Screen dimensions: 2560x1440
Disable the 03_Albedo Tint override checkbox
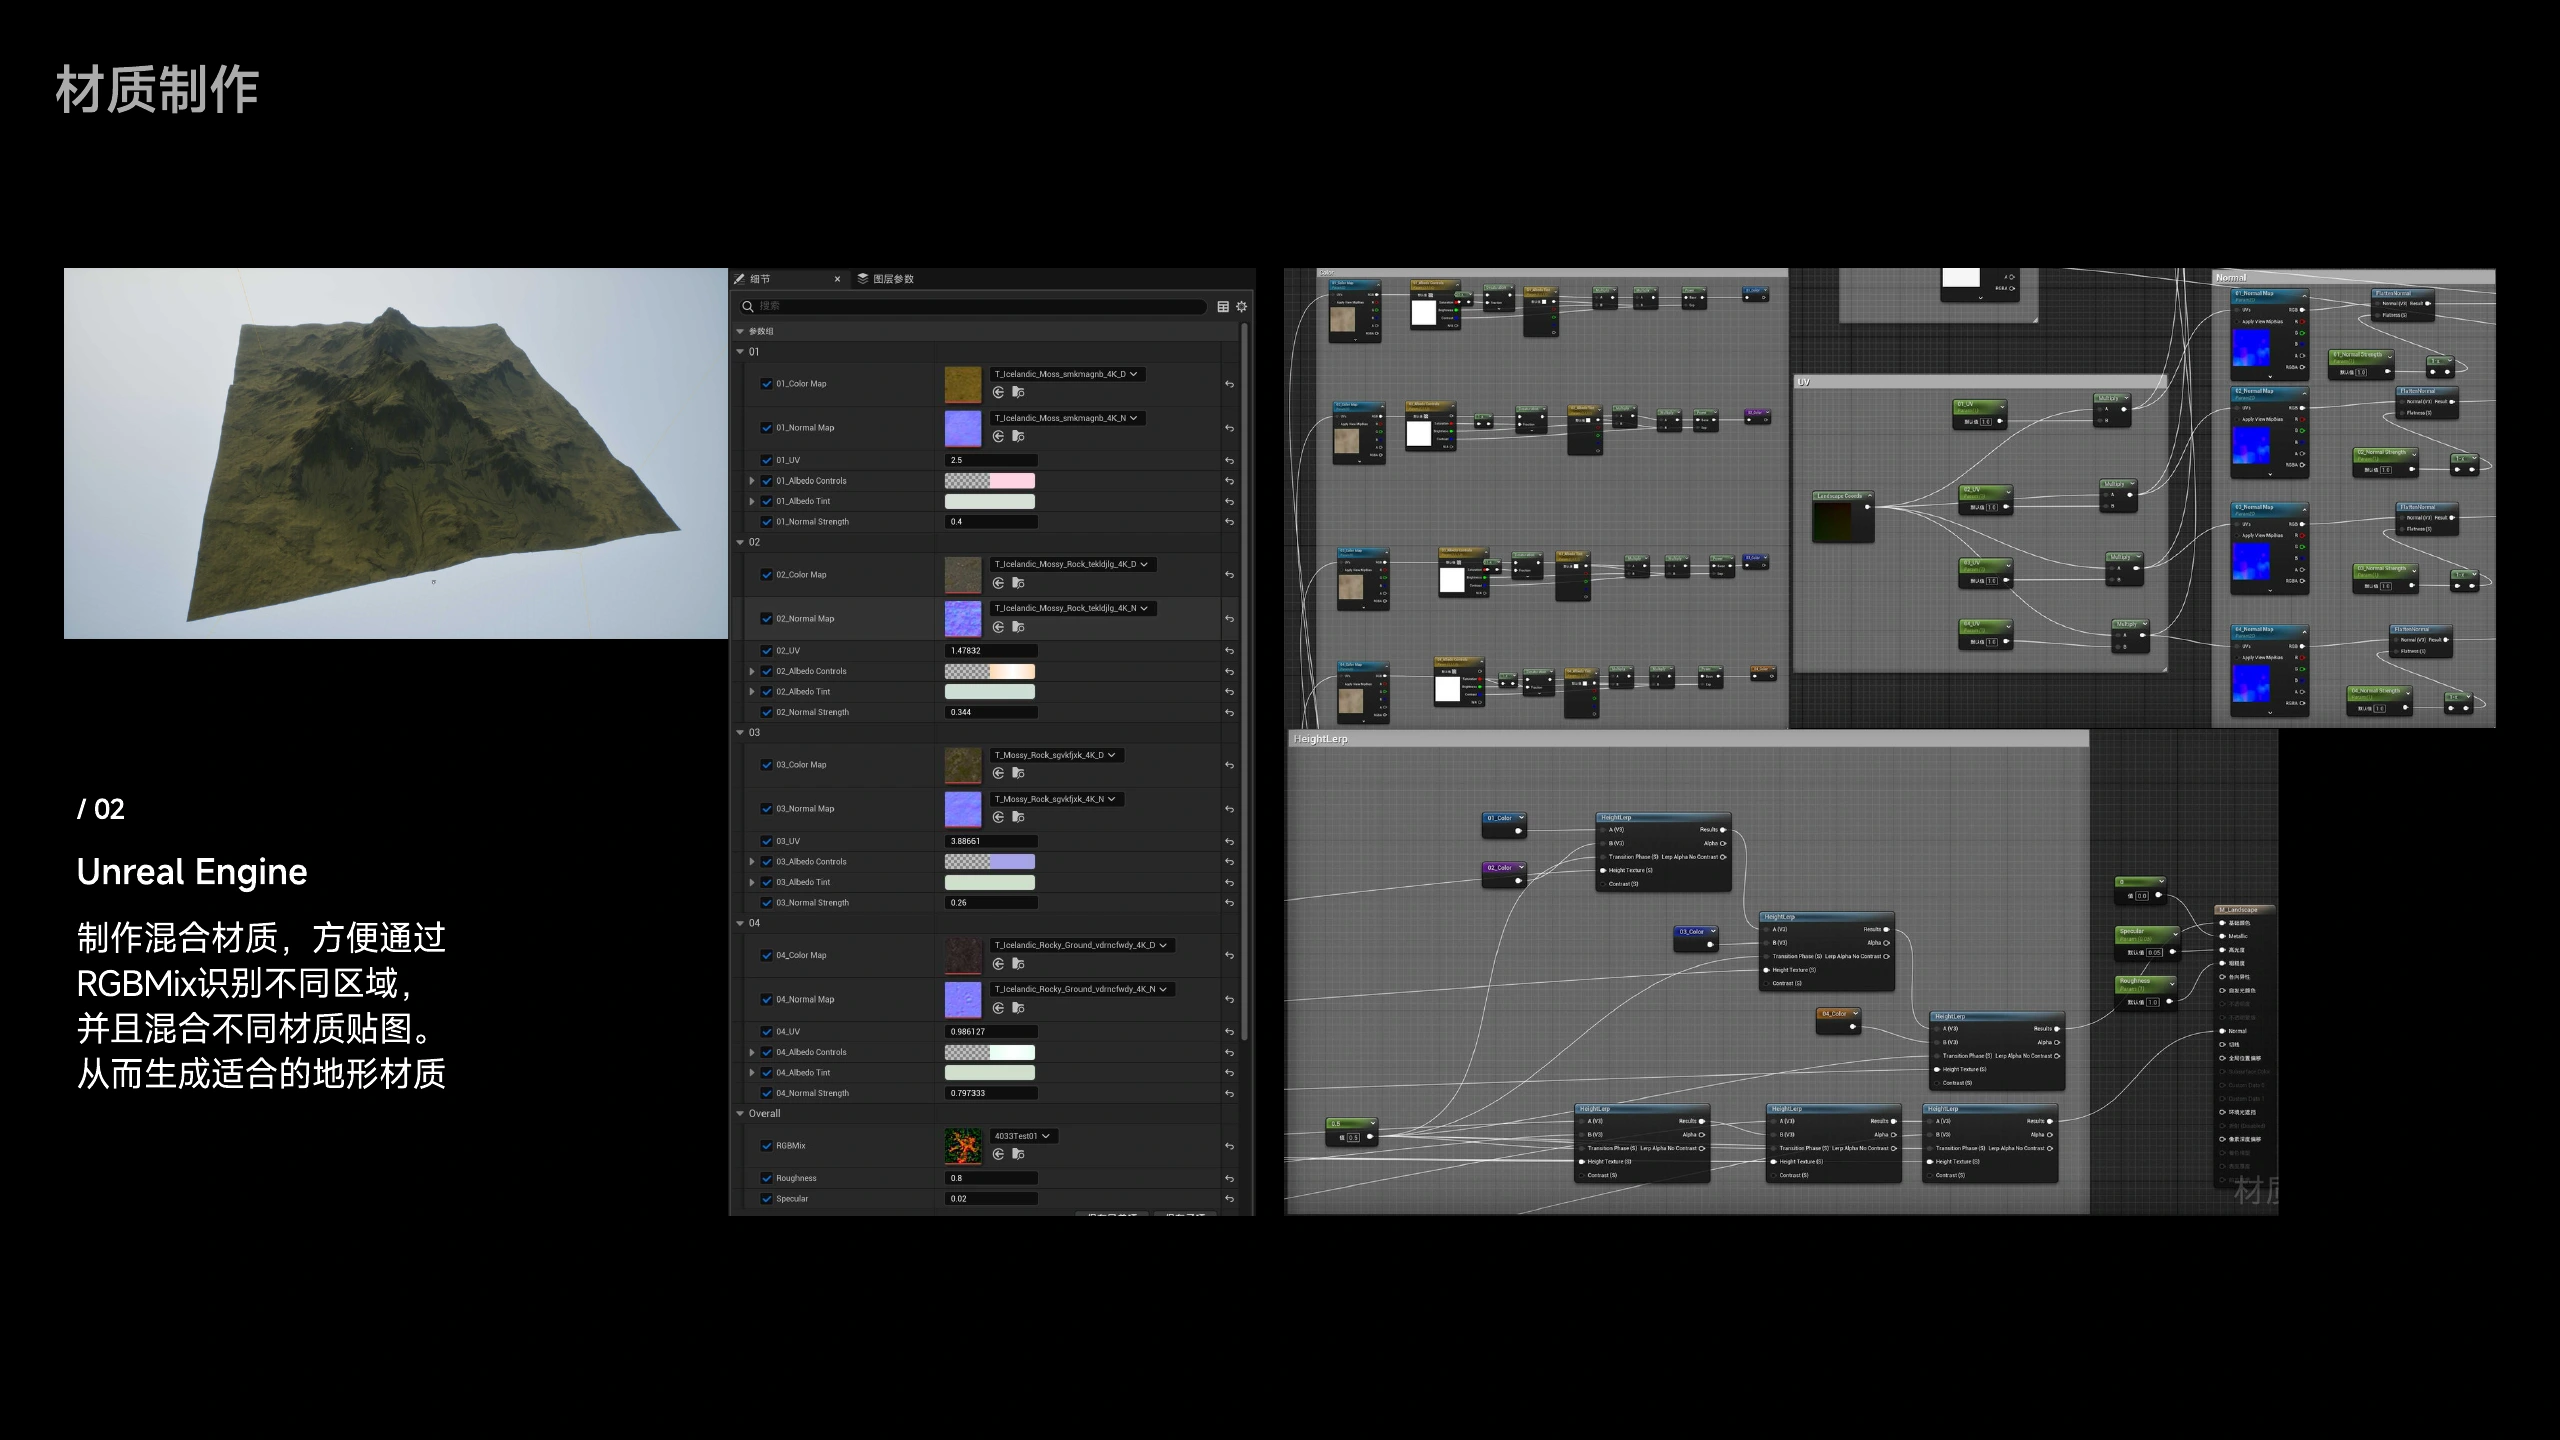[x=766, y=882]
